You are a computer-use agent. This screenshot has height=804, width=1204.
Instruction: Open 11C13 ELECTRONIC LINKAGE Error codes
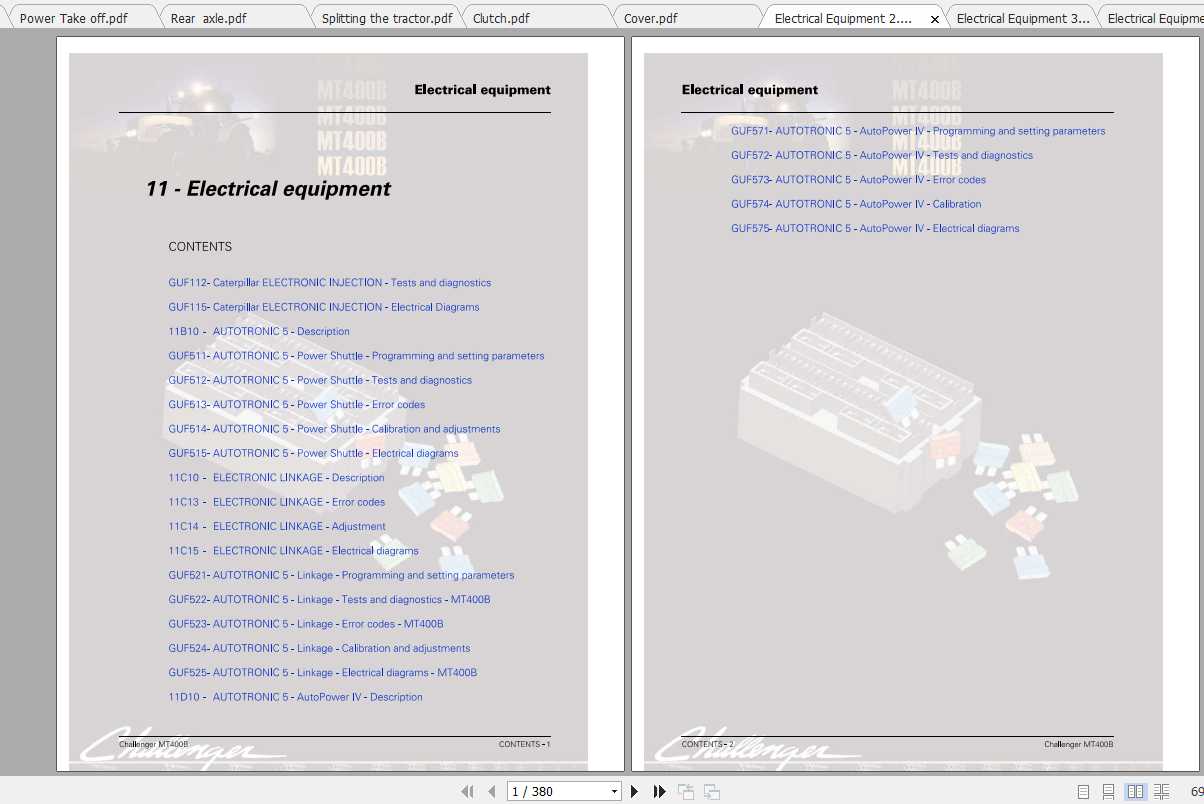click(x=277, y=502)
